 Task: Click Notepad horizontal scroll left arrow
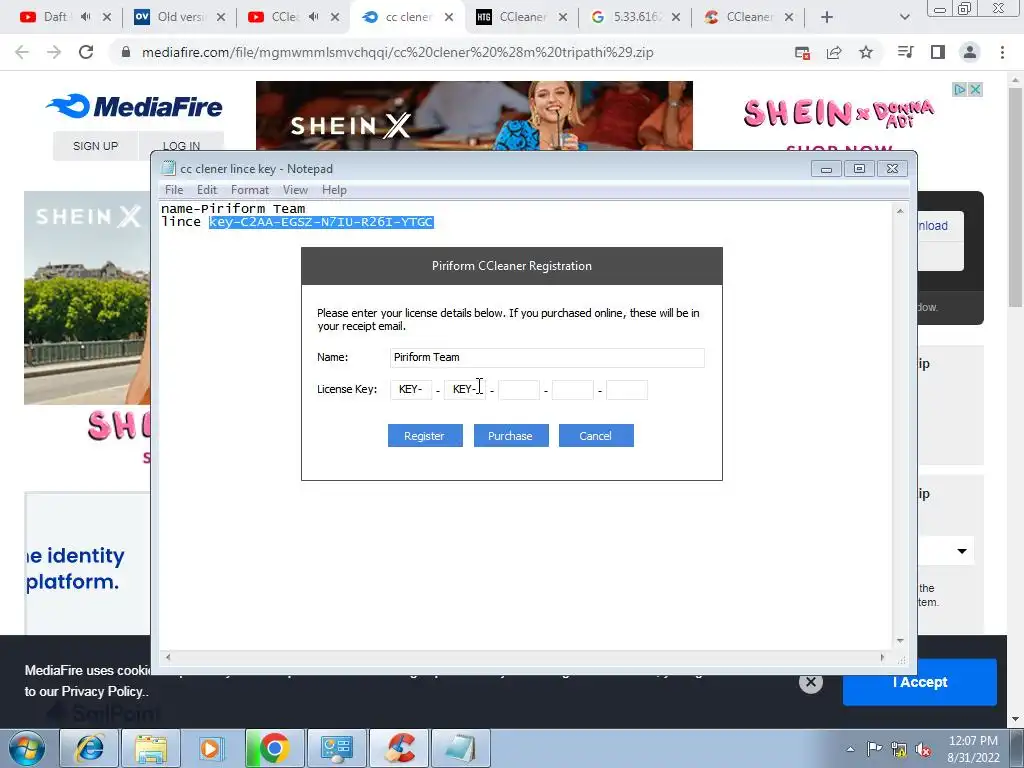[x=168, y=657]
